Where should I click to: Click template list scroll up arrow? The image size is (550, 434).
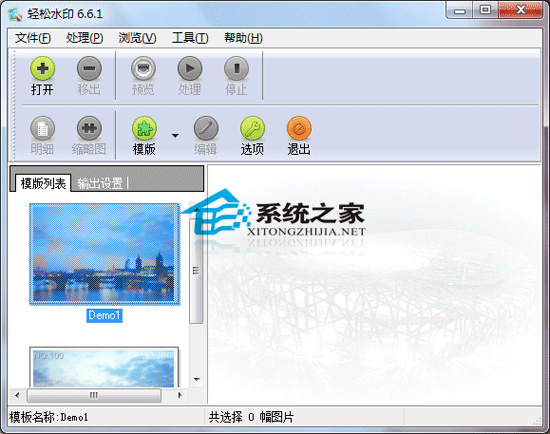pyautogui.click(x=197, y=209)
